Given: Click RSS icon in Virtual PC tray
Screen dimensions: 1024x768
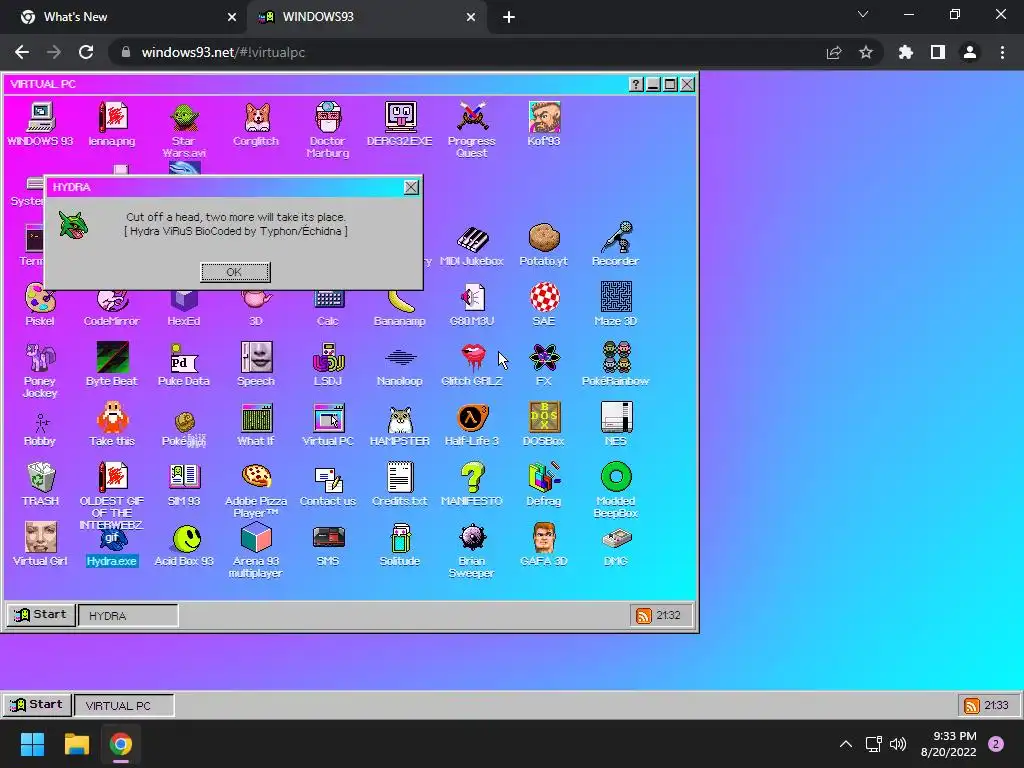Looking at the screenshot, I should [x=644, y=615].
